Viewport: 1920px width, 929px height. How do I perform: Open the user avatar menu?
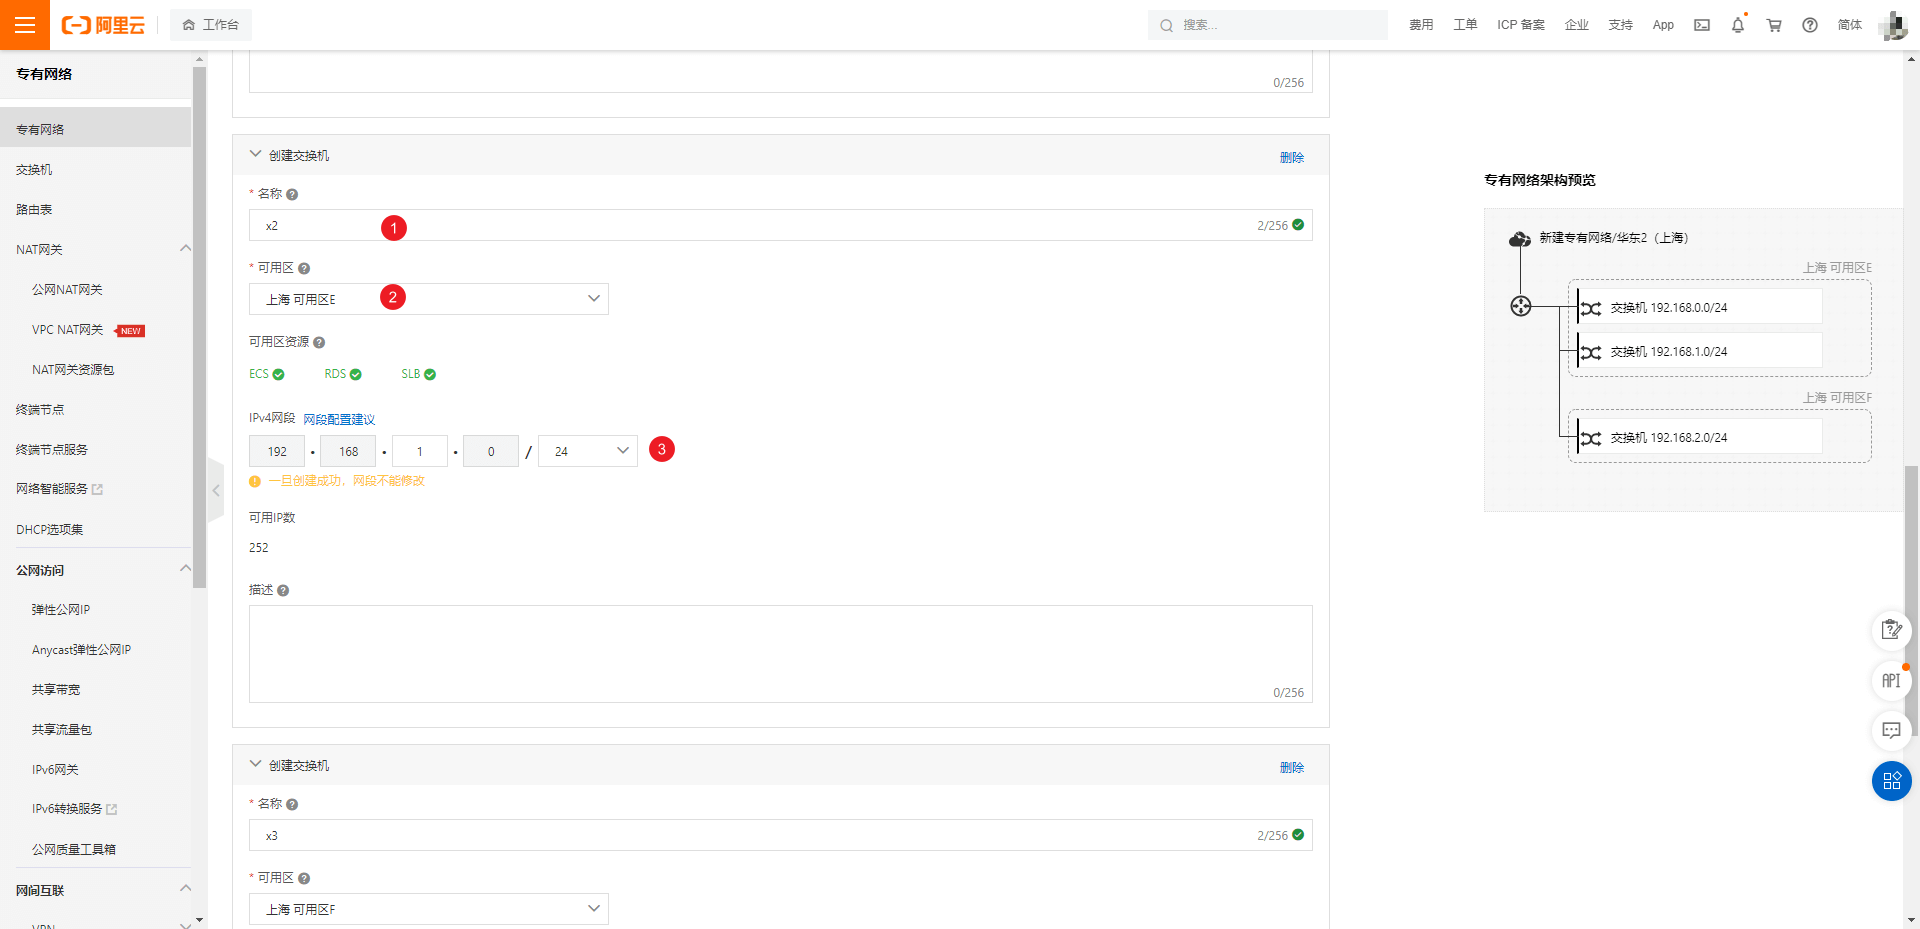click(x=1893, y=25)
